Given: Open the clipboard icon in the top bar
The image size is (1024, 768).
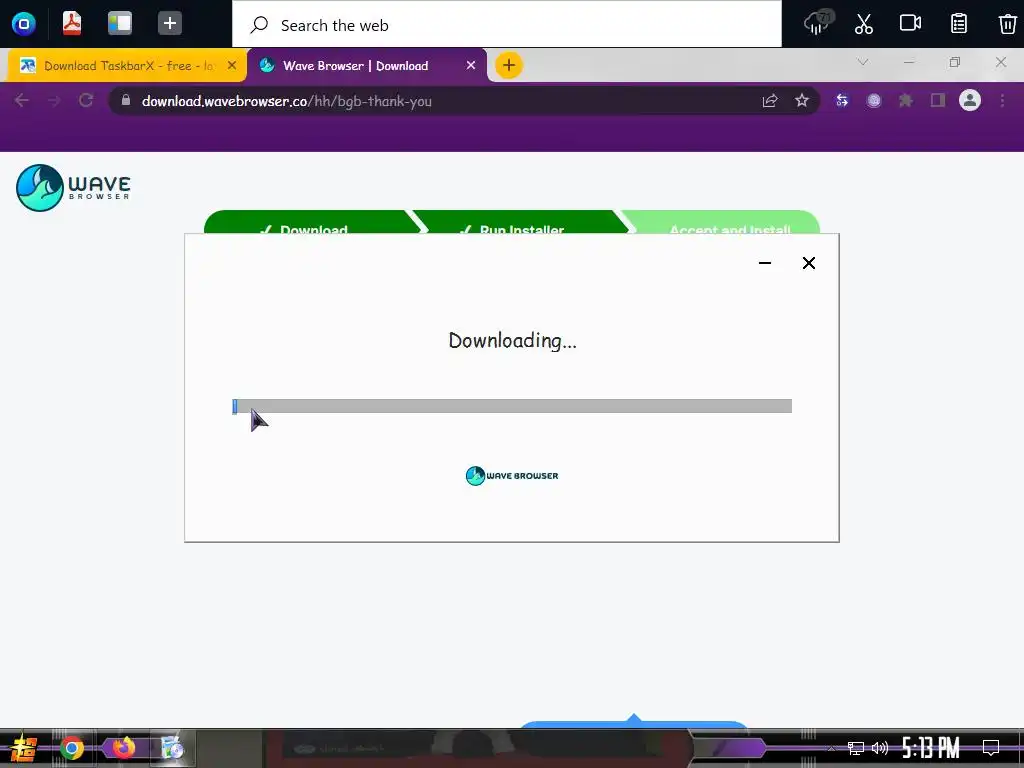Looking at the screenshot, I should click(959, 24).
